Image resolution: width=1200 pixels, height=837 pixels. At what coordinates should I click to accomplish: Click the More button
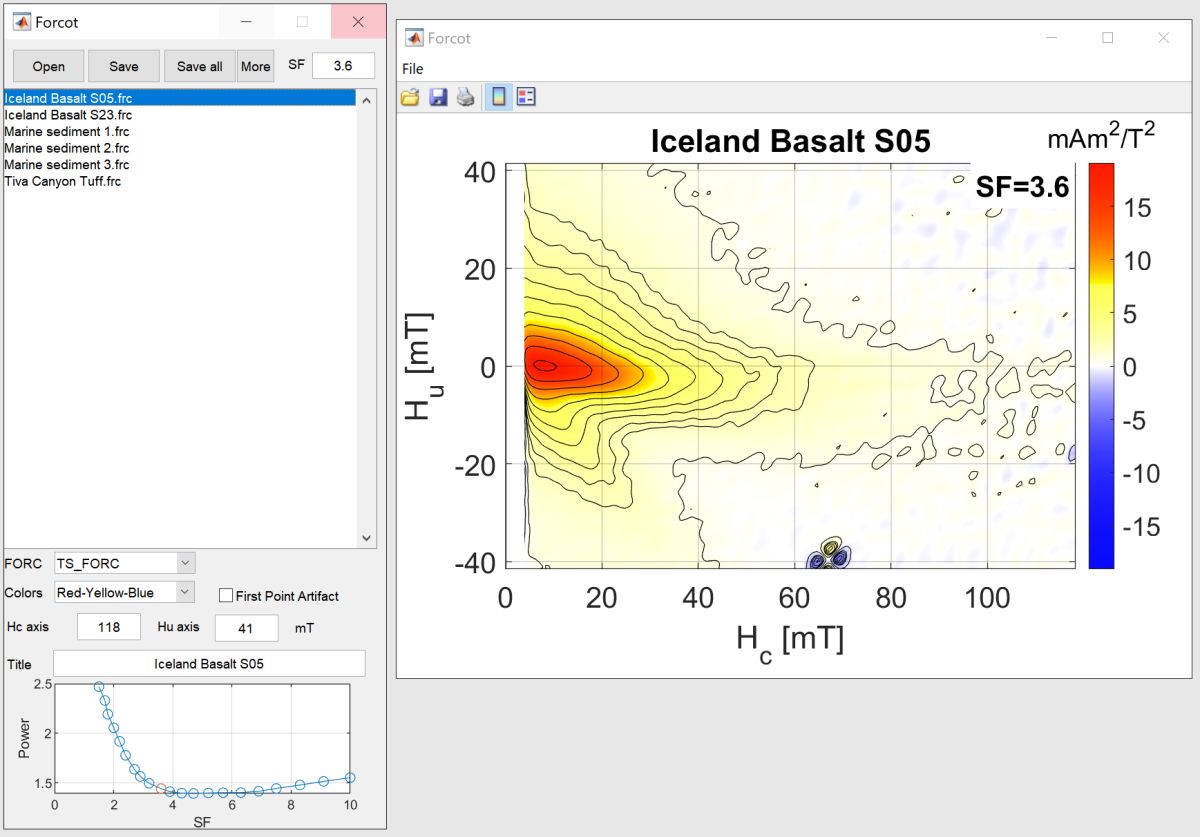tap(255, 66)
